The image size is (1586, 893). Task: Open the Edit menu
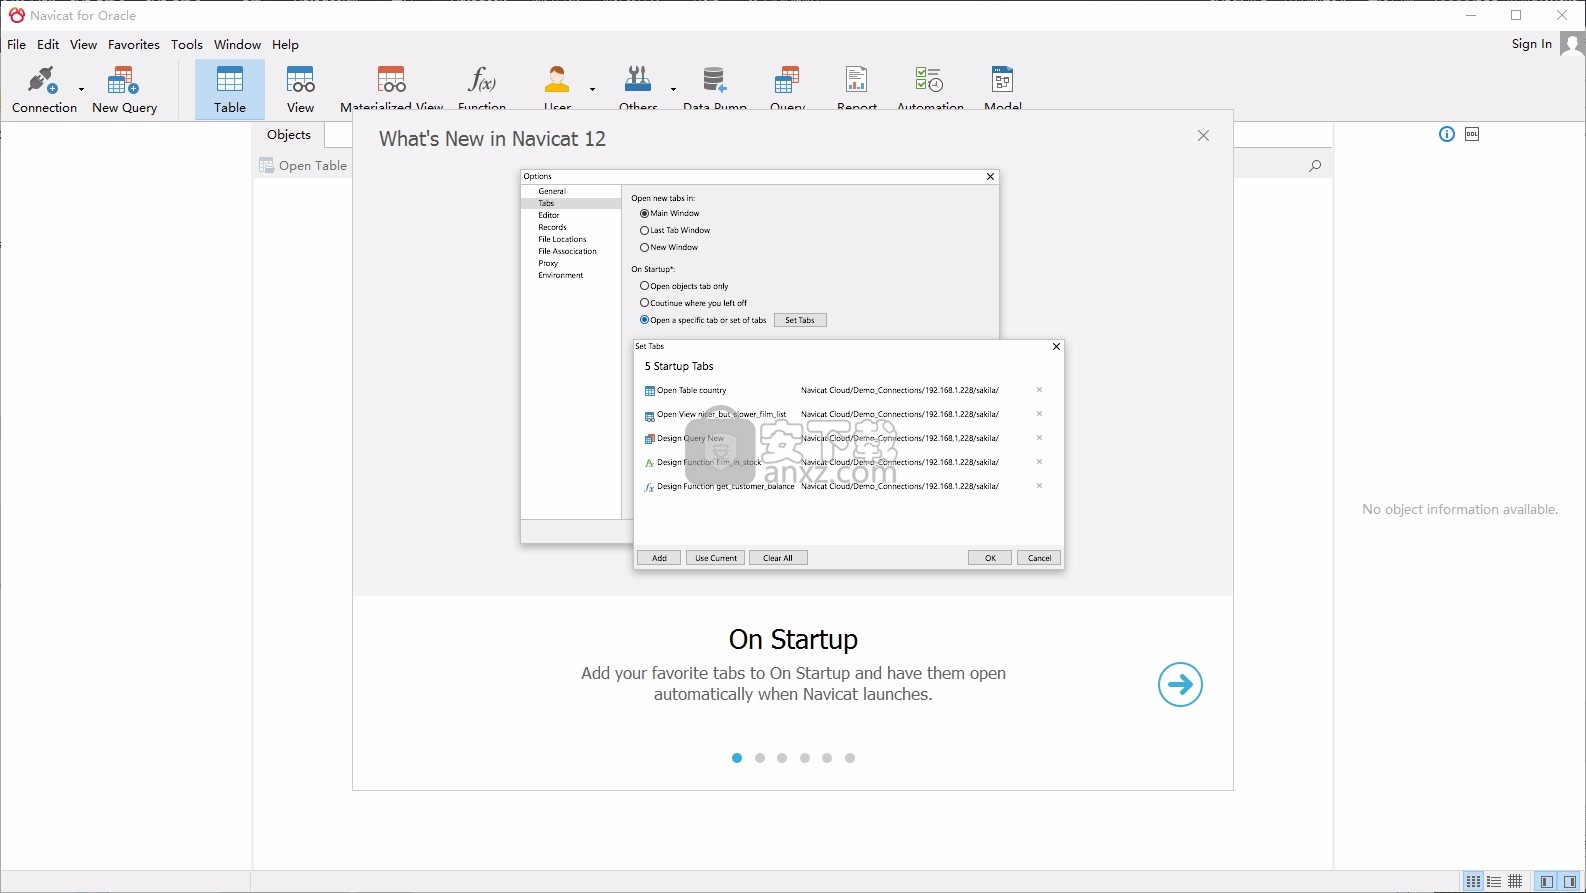click(48, 44)
